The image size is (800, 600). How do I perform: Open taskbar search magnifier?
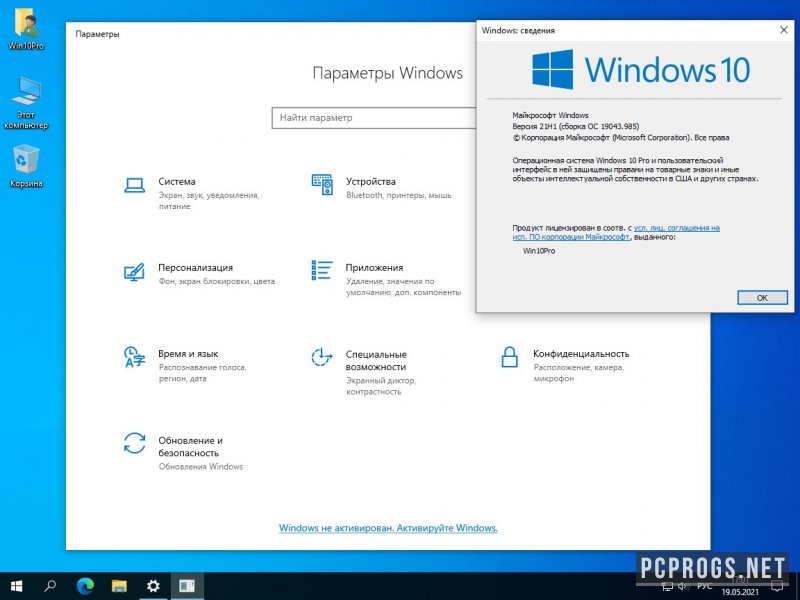(x=50, y=586)
